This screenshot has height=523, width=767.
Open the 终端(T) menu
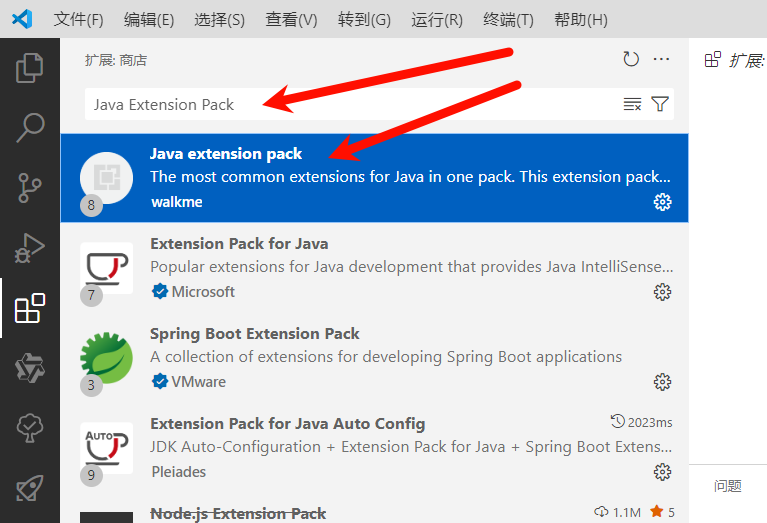[x=508, y=20]
